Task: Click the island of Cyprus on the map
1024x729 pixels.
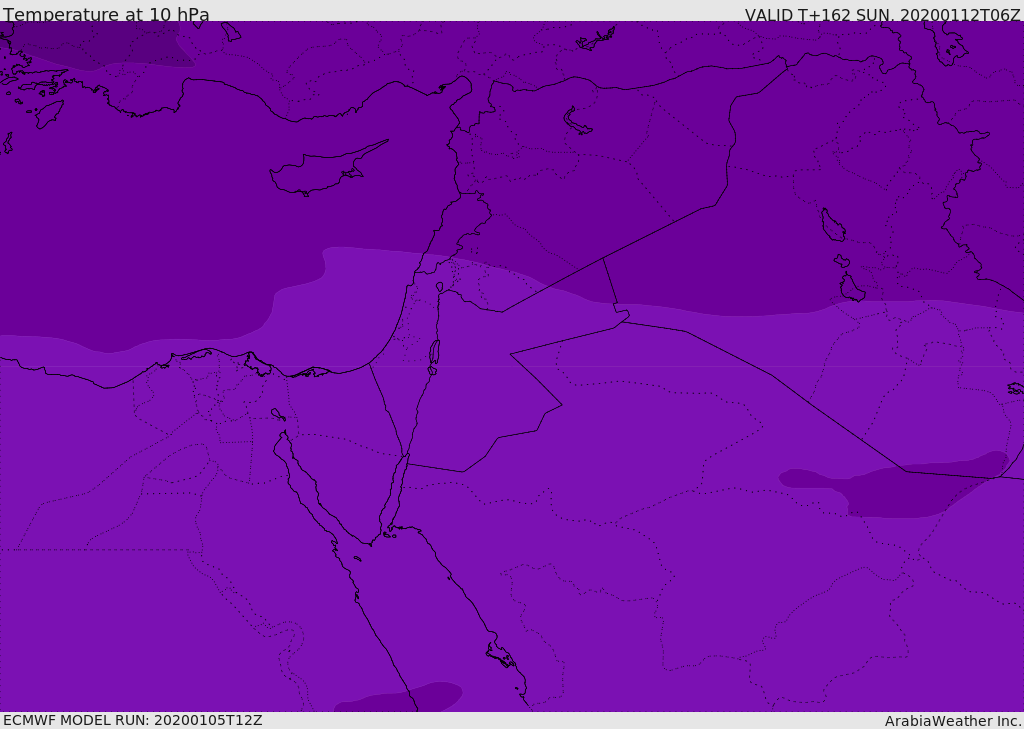Action: tap(327, 170)
